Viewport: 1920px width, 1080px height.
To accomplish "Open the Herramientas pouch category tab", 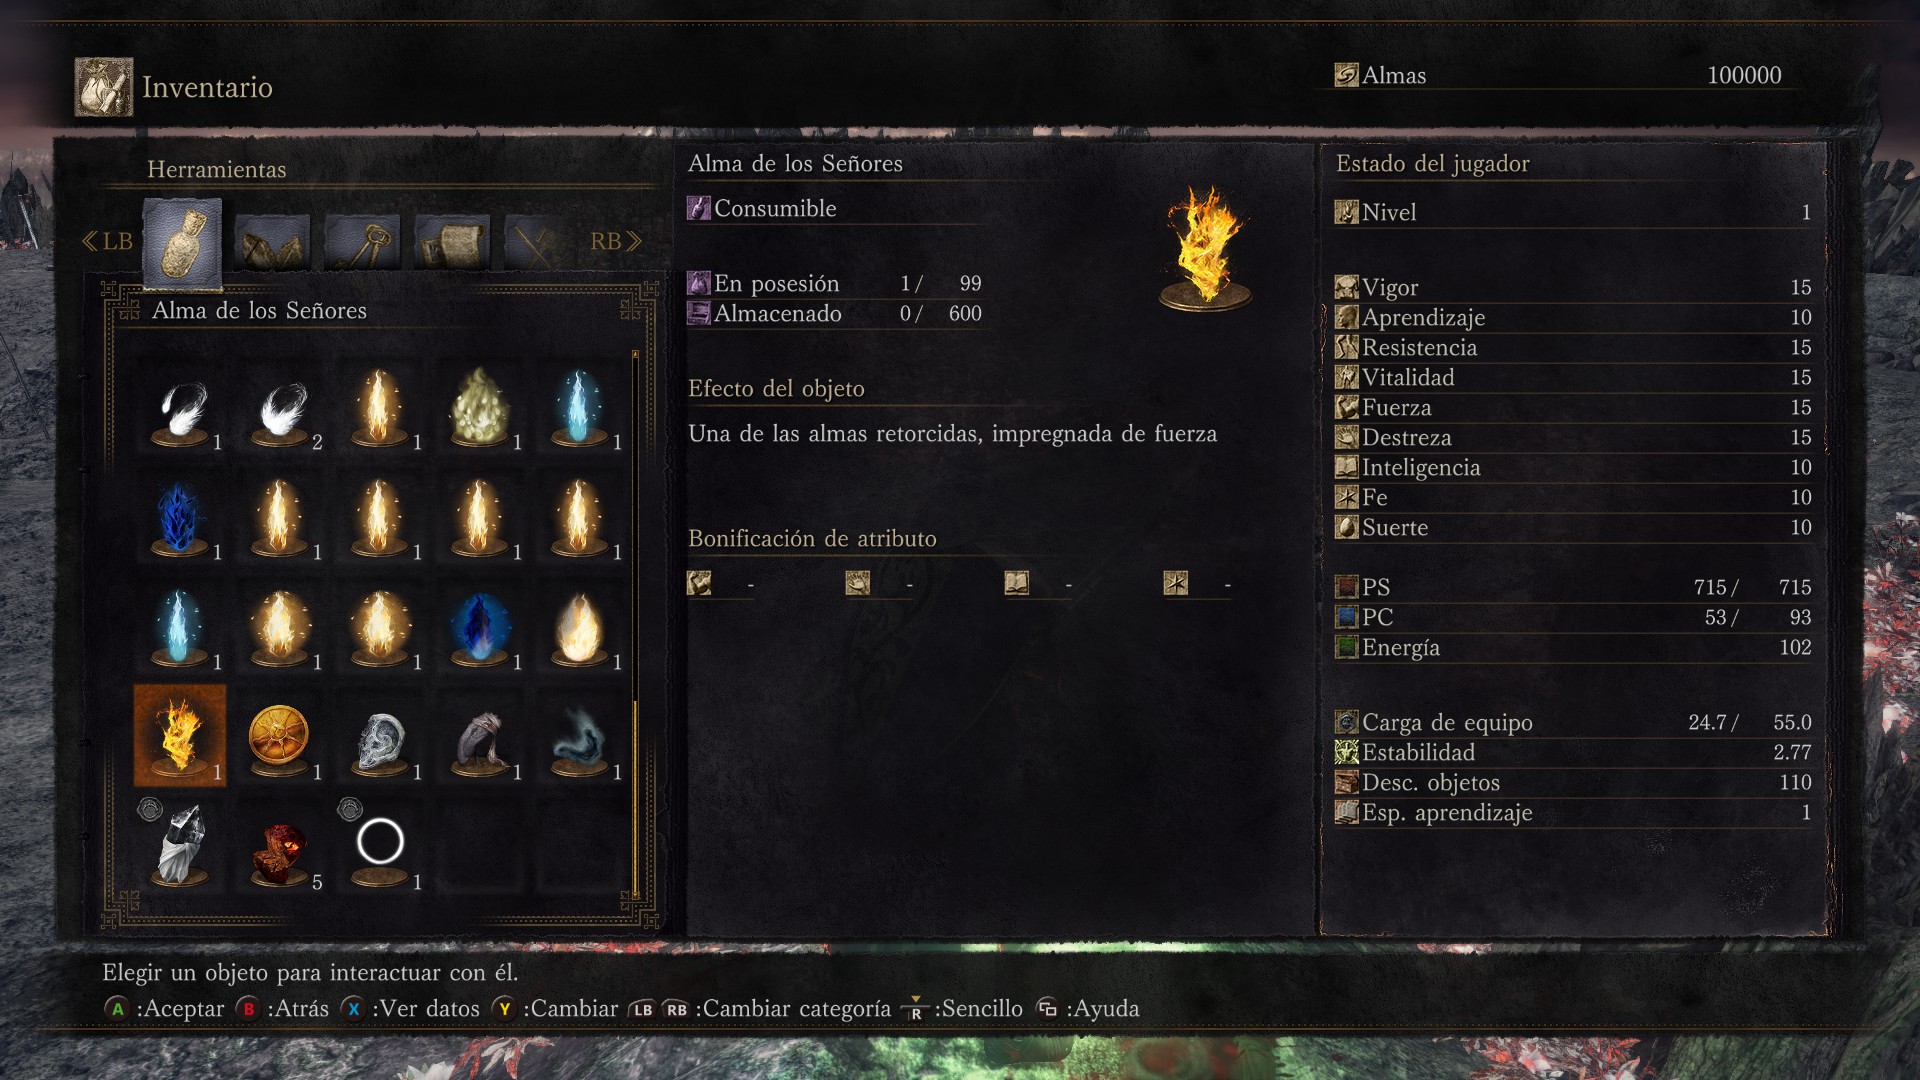I will 182,243.
